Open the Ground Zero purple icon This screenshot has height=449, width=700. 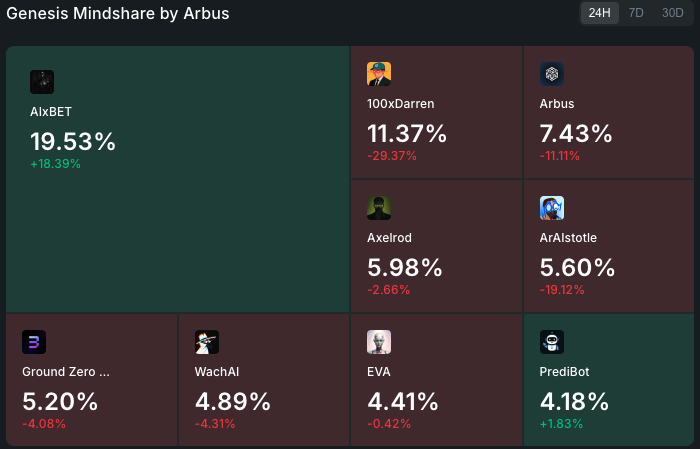(34, 343)
